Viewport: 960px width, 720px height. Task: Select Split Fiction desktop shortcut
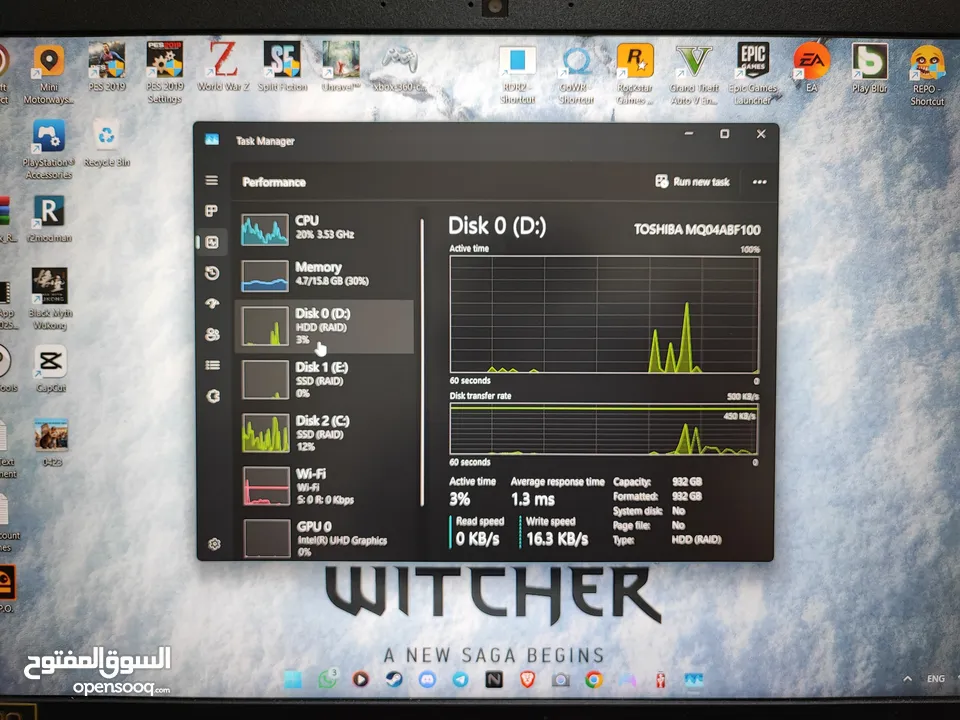[x=282, y=66]
